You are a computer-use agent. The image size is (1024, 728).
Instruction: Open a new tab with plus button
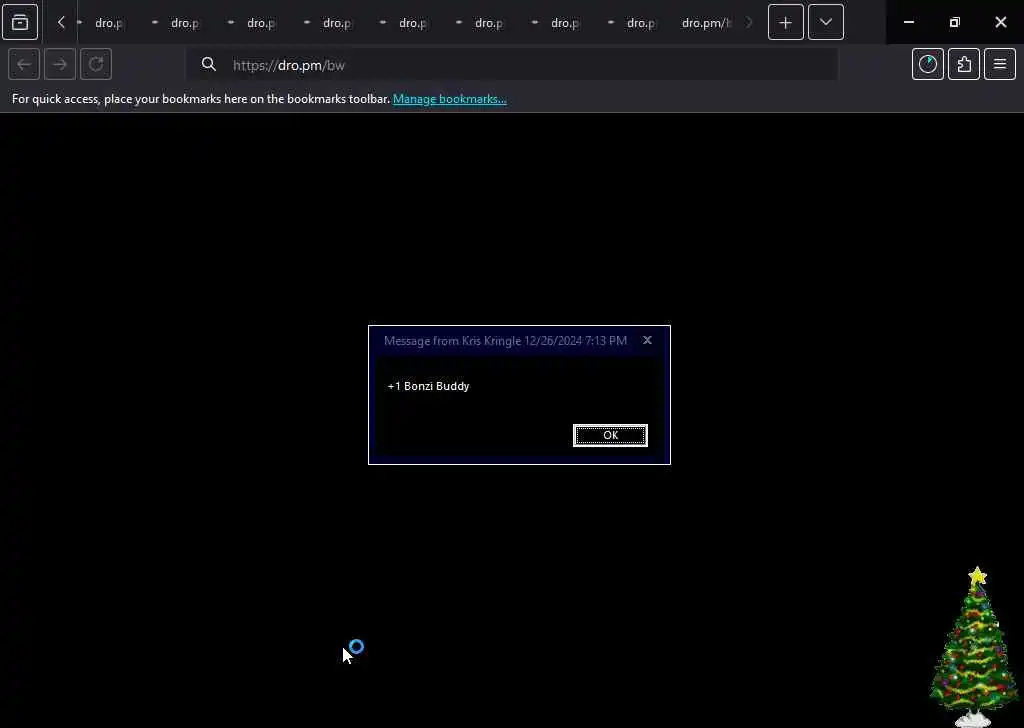[786, 22]
